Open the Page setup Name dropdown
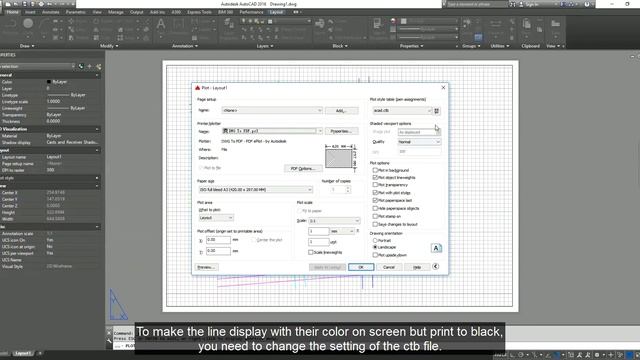This screenshot has height=360, width=640. click(x=272, y=110)
